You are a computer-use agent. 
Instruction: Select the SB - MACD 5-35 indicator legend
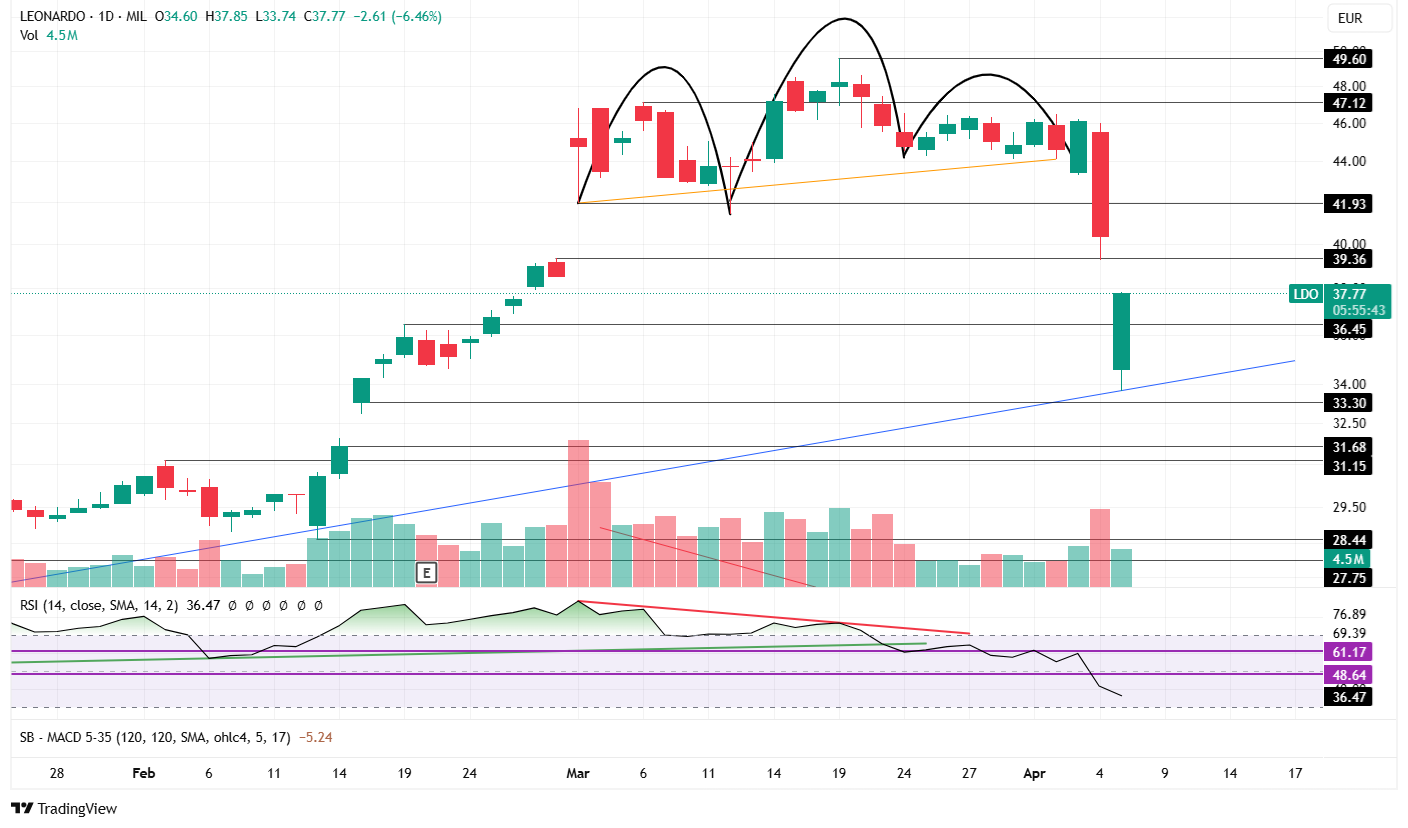(155, 737)
